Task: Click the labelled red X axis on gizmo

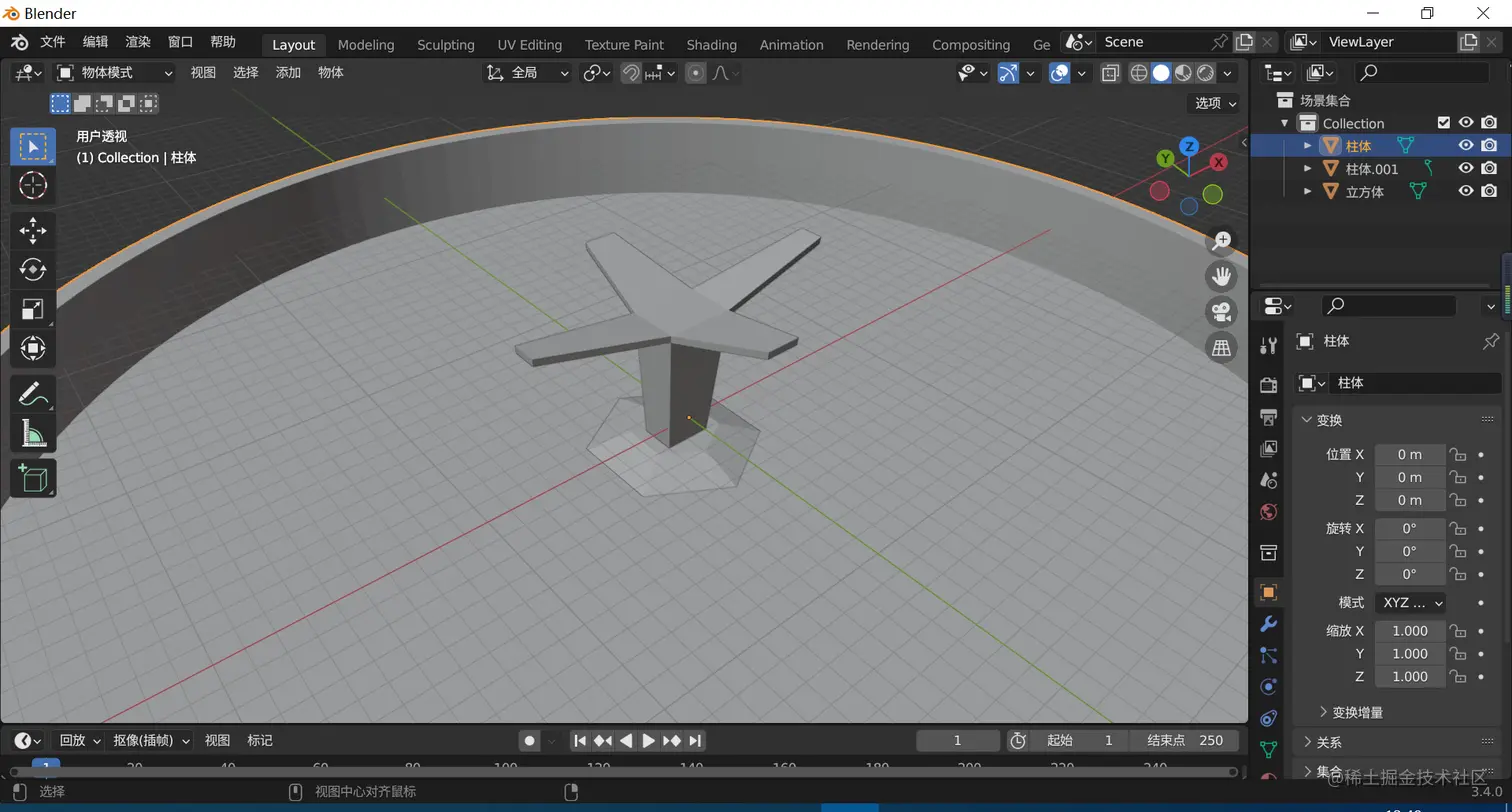Action: [x=1218, y=161]
